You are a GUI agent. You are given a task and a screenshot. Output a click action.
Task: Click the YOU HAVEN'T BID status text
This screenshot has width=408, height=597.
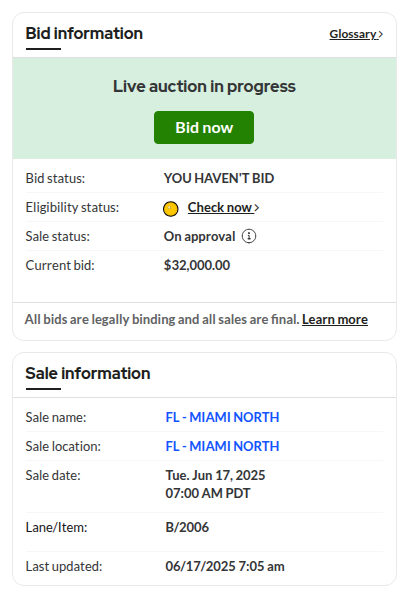click(x=219, y=178)
